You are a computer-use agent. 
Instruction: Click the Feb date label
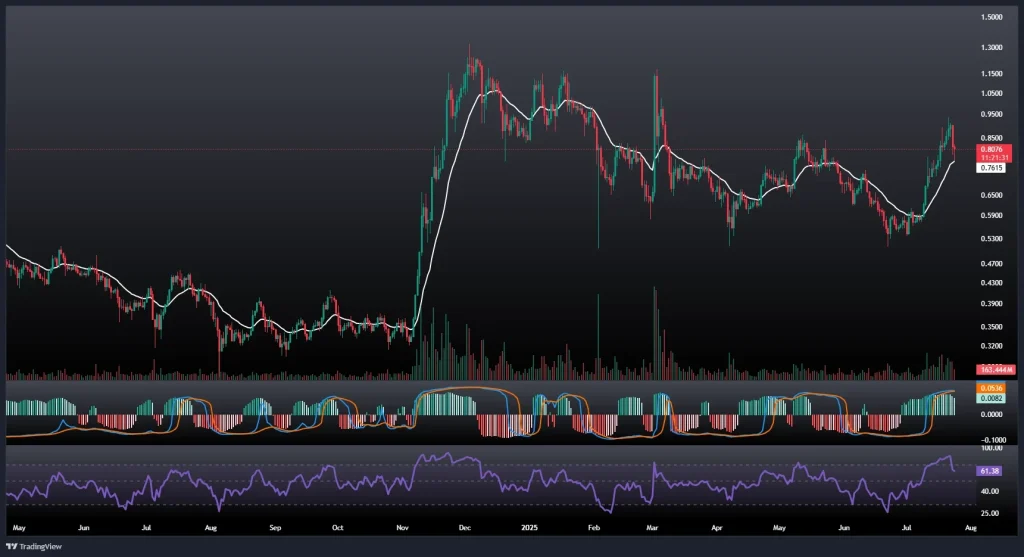pyautogui.click(x=593, y=525)
